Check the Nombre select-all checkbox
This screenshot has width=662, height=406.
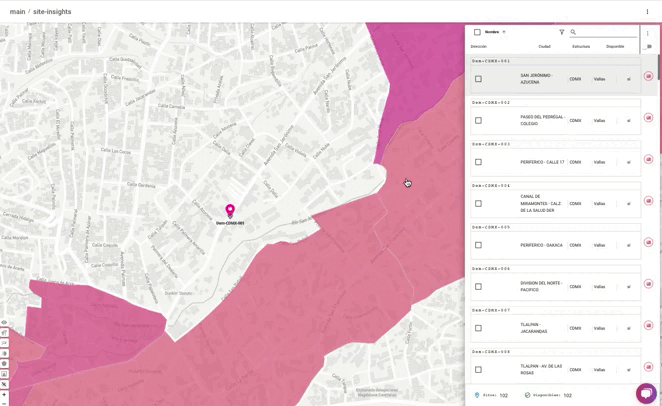(x=477, y=32)
